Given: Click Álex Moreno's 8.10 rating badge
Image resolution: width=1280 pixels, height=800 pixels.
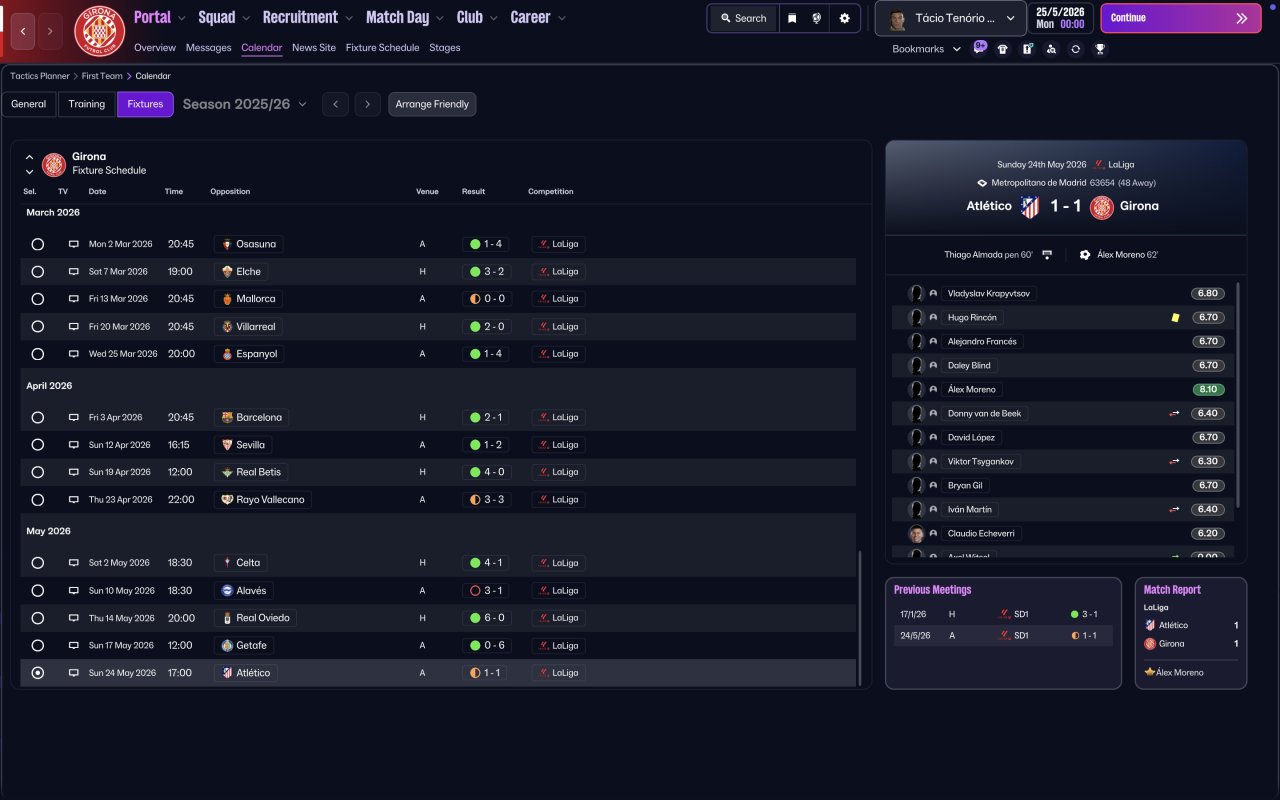Looking at the screenshot, I should click(1207, 389).
